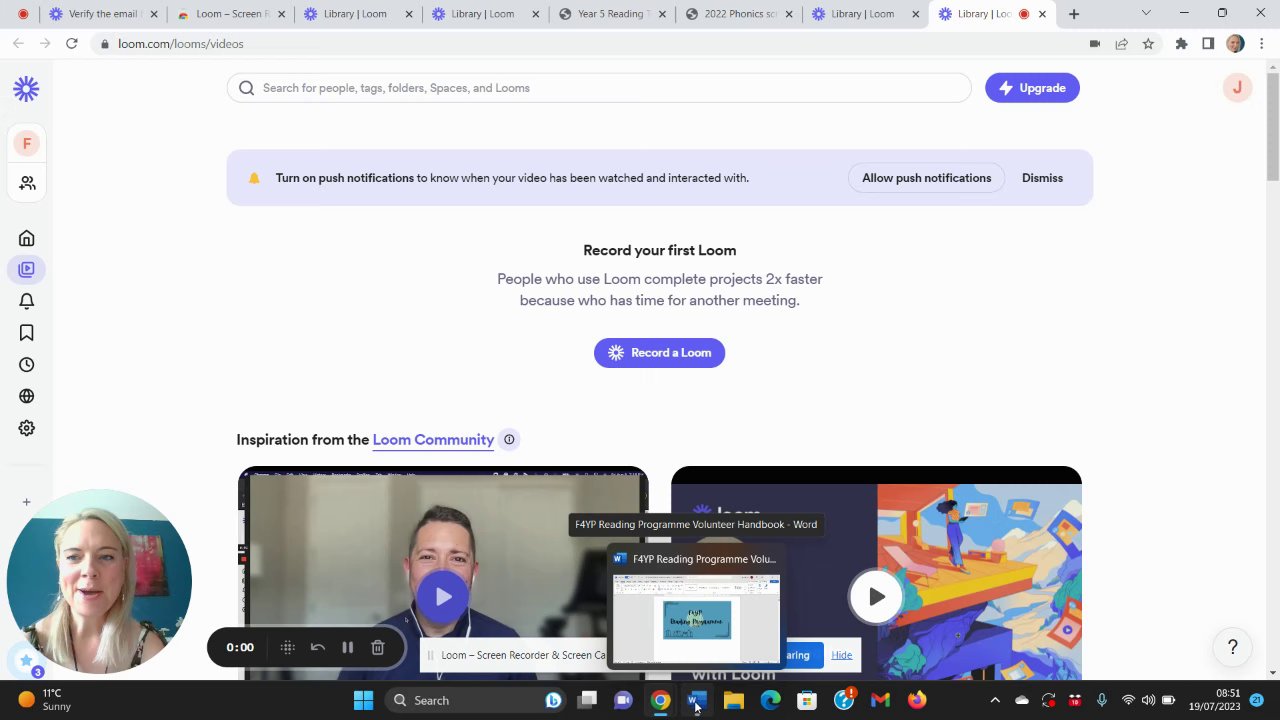Viewport: 1280px width, 720px height.
Task: Open the Library video icon in sidebar
Action: [27, 269]
